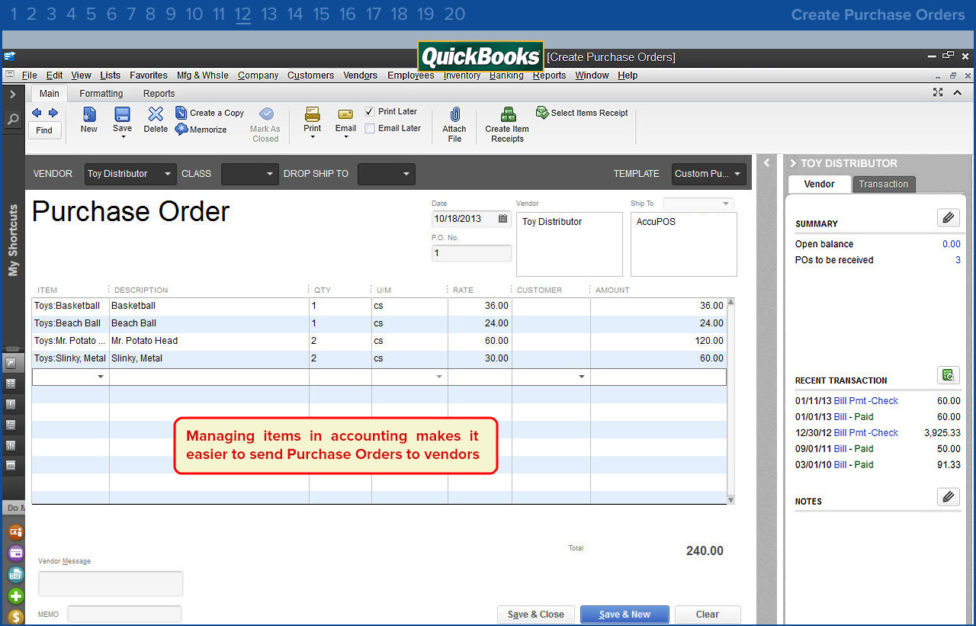
Task: Switch to the Transaction tab in side panel
Action: 883,184
